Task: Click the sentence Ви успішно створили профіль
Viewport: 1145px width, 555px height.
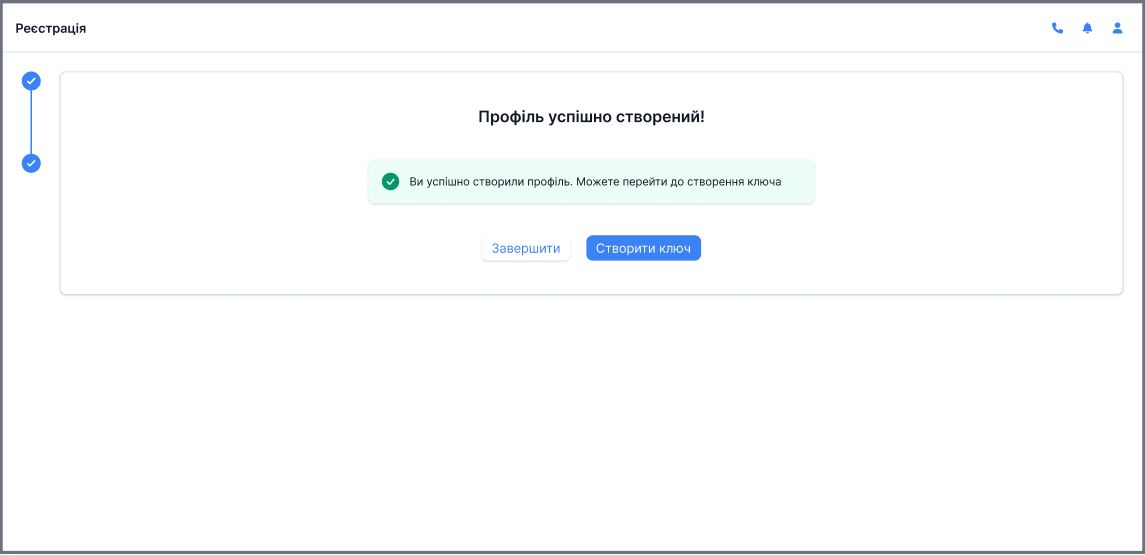Action: pos(490,182)
